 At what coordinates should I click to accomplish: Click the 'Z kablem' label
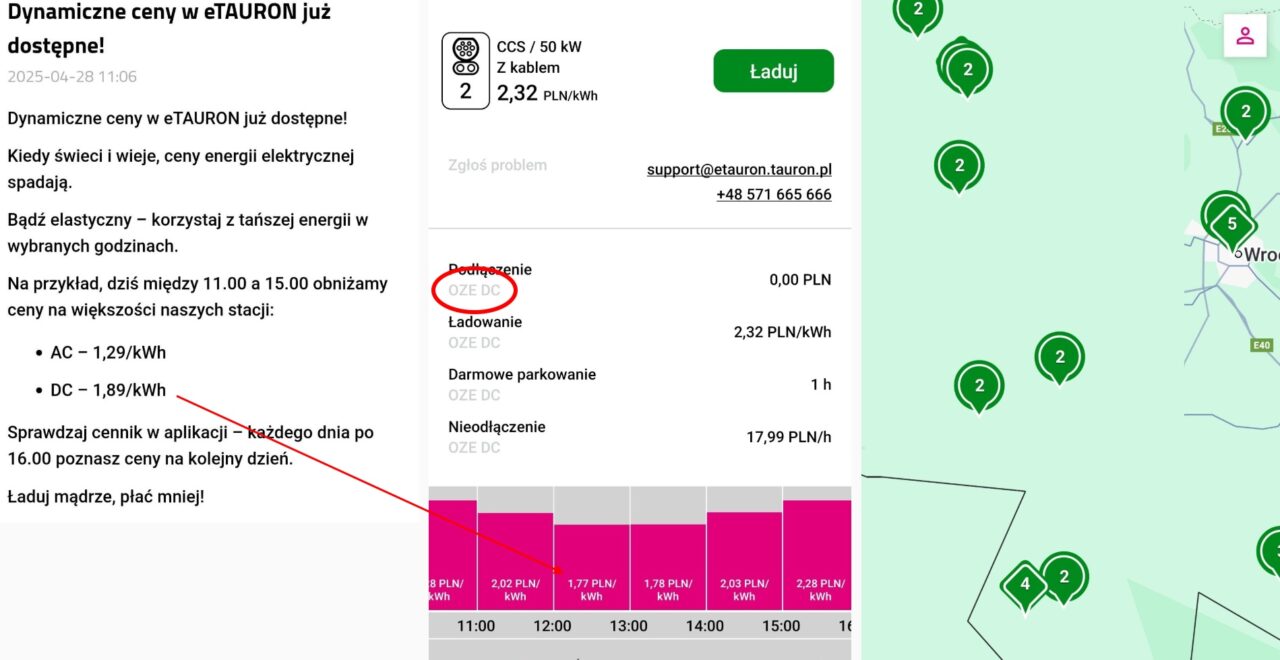(x=528, y=68)
